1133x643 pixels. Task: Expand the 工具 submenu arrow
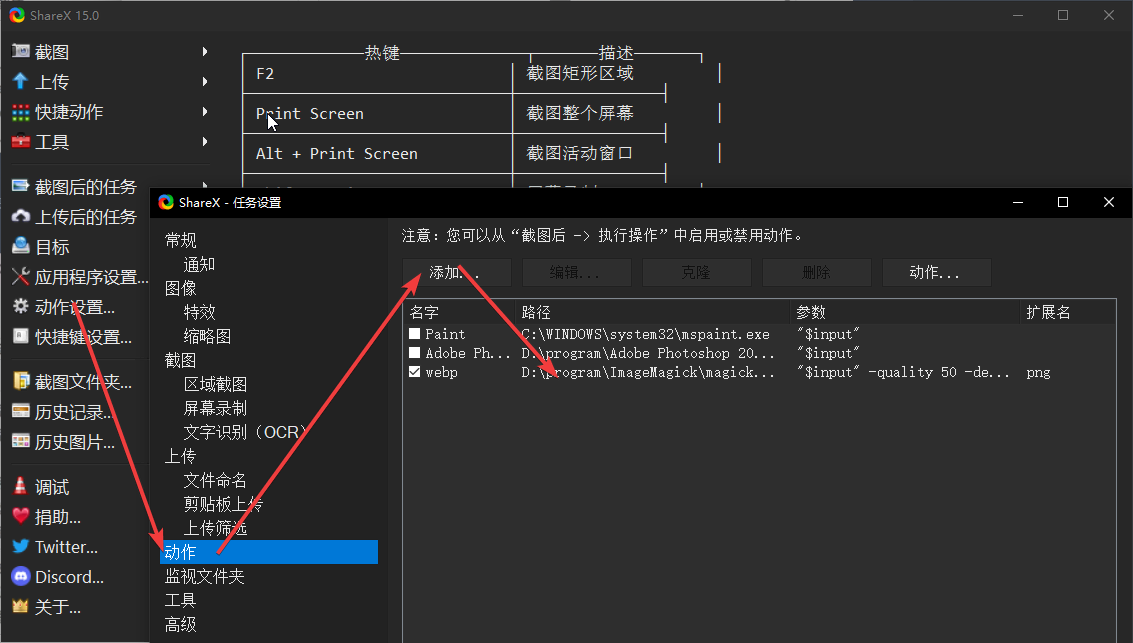click(205, 142)
